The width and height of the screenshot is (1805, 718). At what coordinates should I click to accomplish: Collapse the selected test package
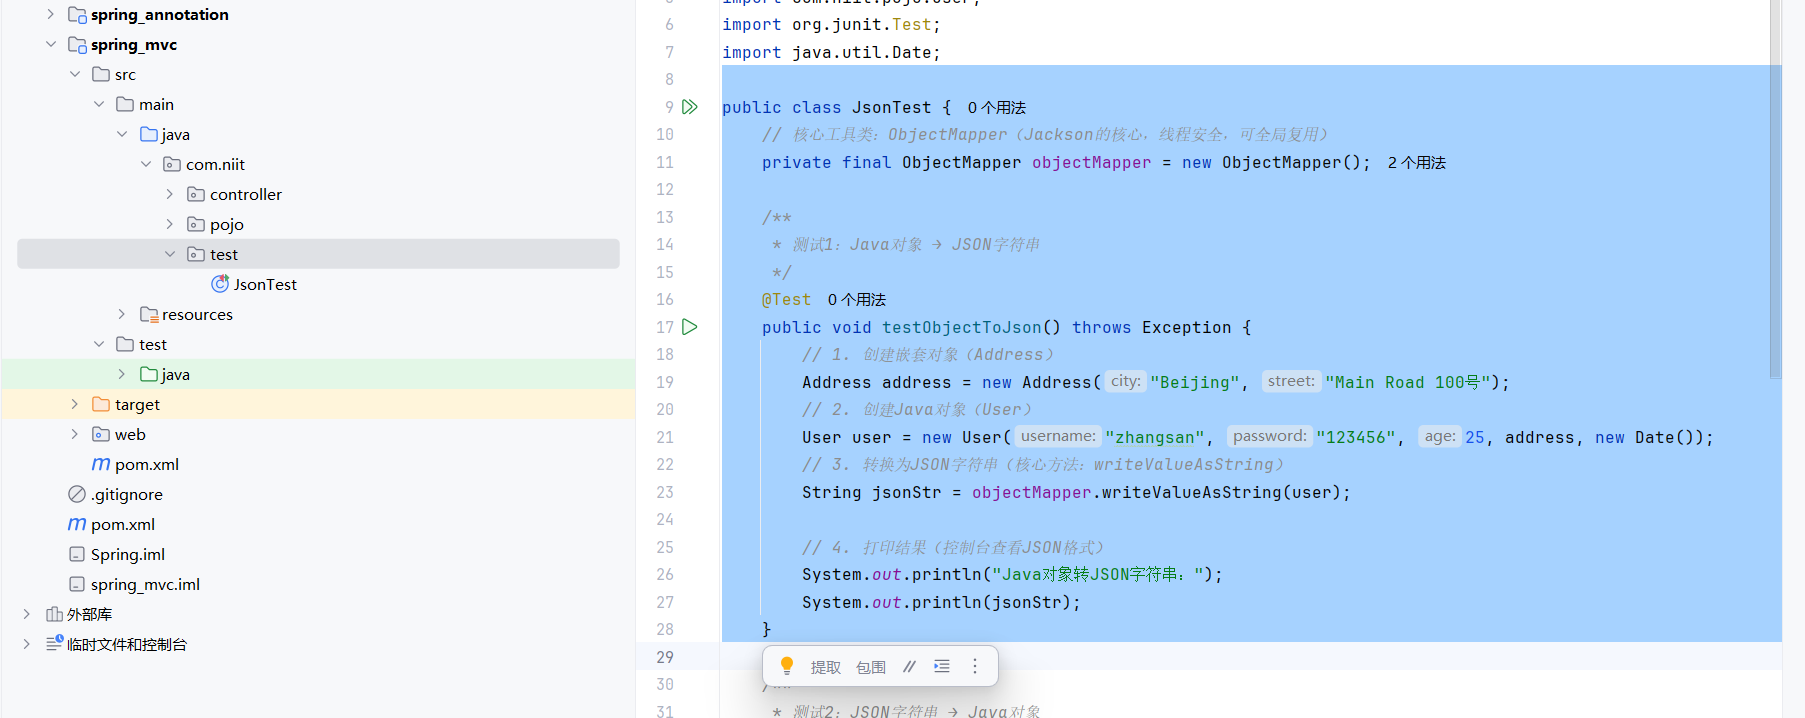click(x=170, y=254)
